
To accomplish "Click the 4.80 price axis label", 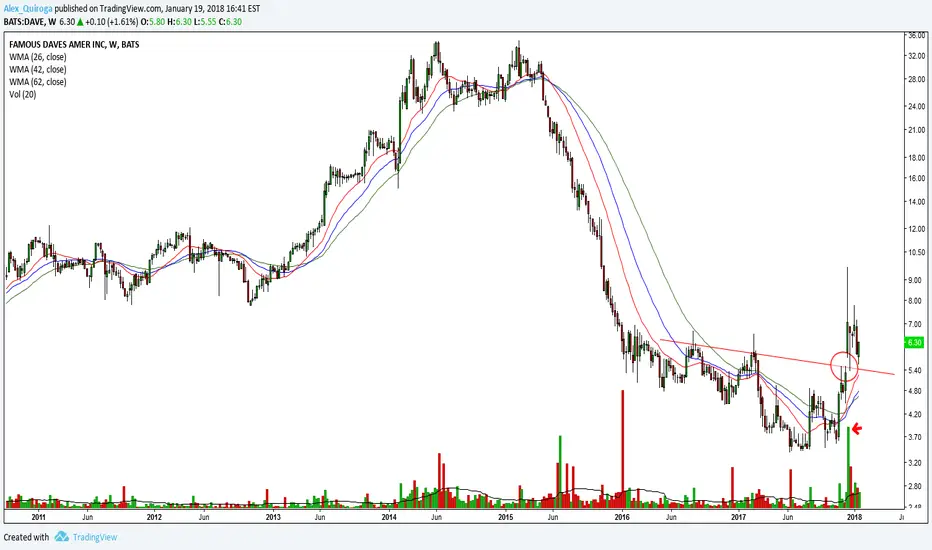I will pos(915,391).
